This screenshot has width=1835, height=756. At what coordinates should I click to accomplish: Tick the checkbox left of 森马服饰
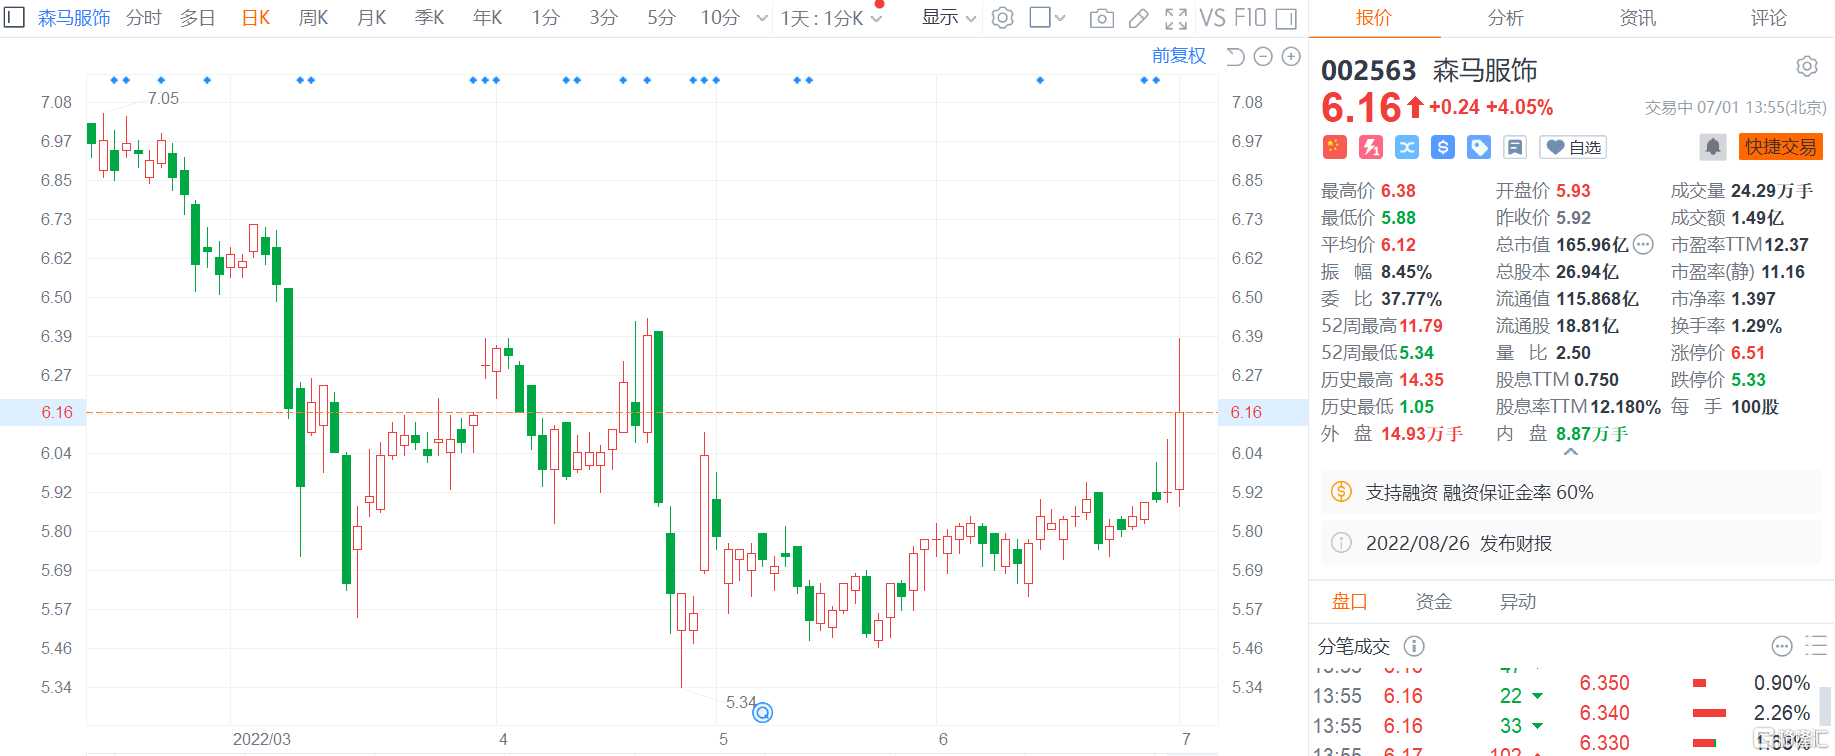tap(14, 18)
